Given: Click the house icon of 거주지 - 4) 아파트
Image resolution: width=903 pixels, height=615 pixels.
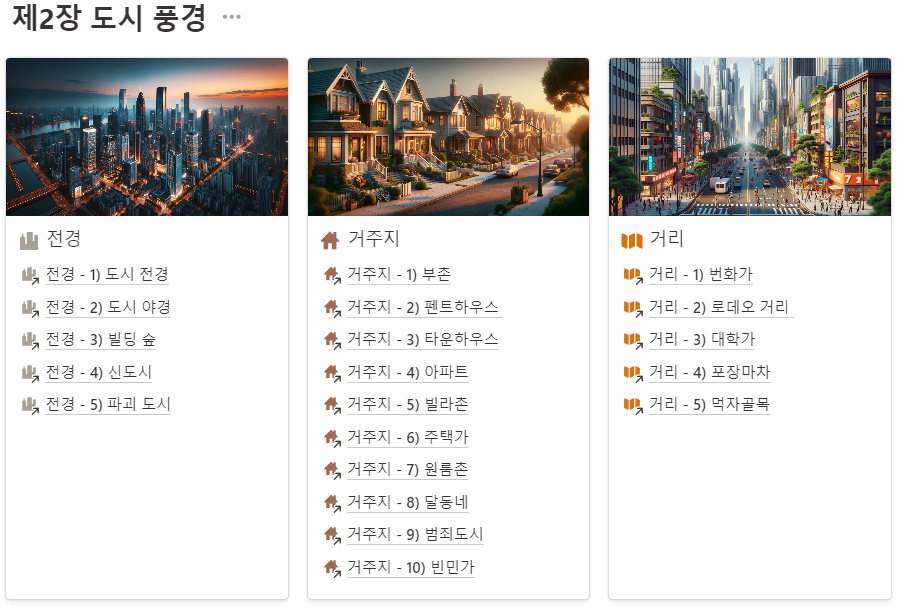Looking at the screenshot, I should coord(332,373).
